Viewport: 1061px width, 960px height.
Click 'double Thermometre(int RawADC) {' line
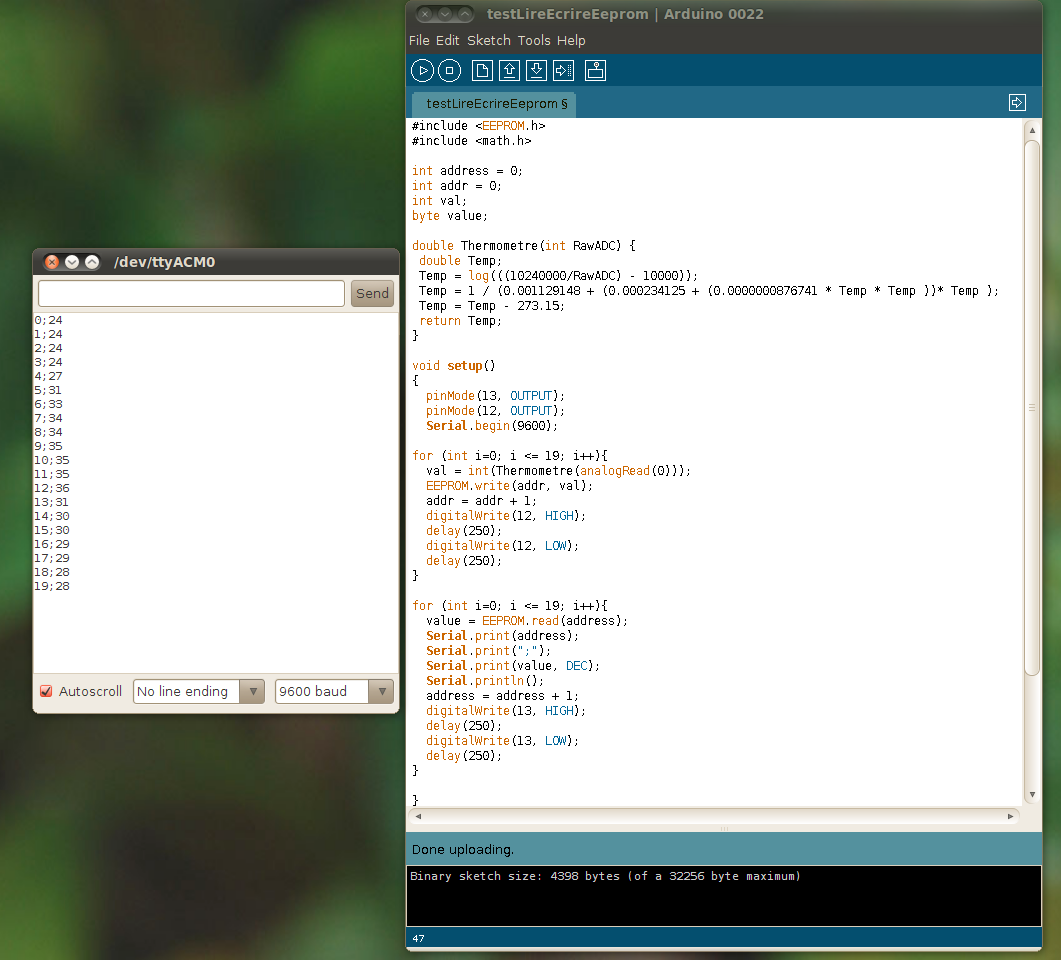tap(524, 246)
